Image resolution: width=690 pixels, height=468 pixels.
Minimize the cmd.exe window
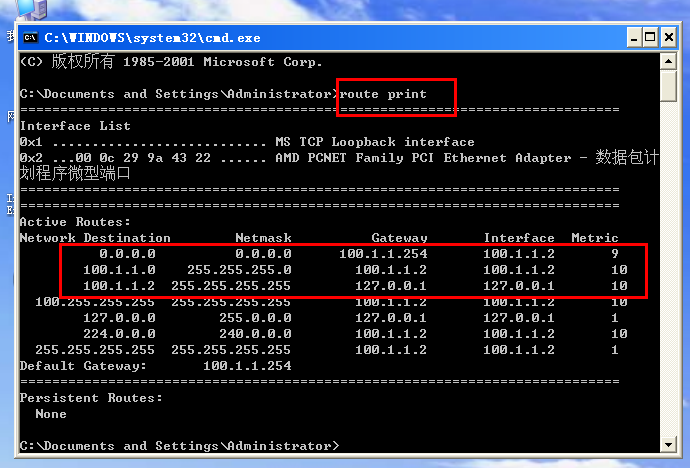coord(634,38)
